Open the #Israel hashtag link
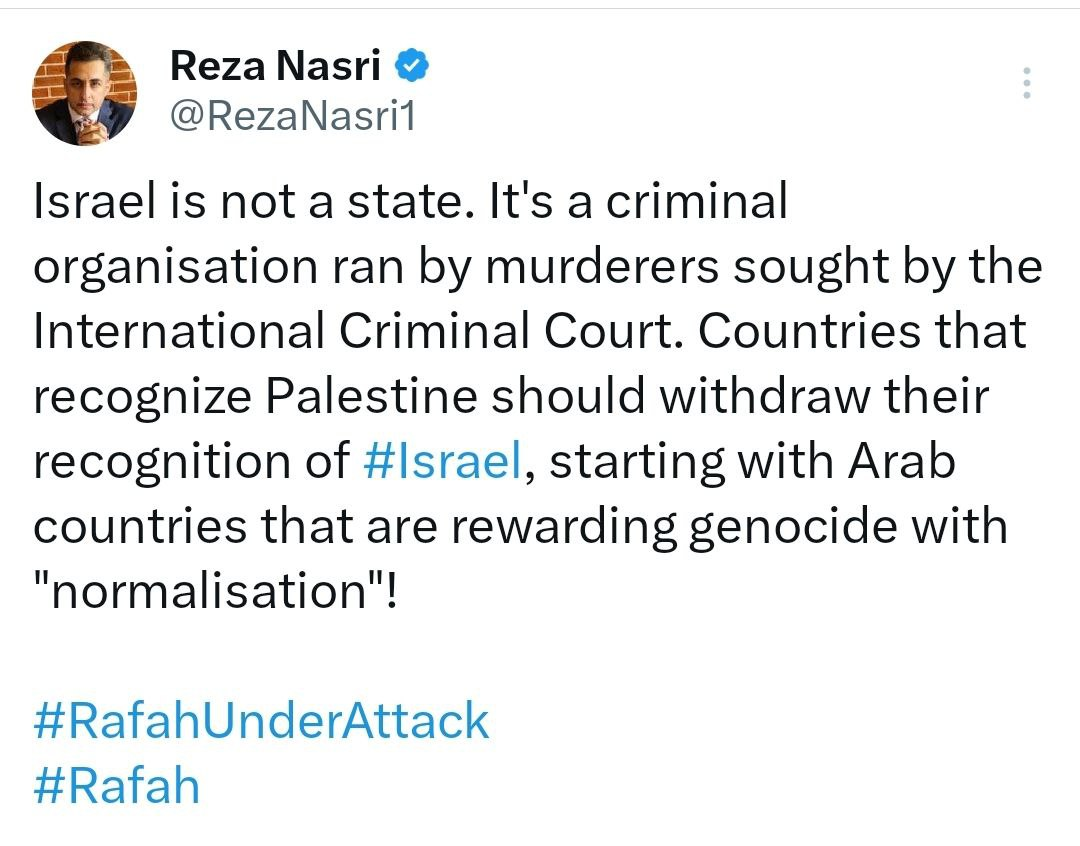The height and width of the screenshot is (846, 1080). coord(441,461)
